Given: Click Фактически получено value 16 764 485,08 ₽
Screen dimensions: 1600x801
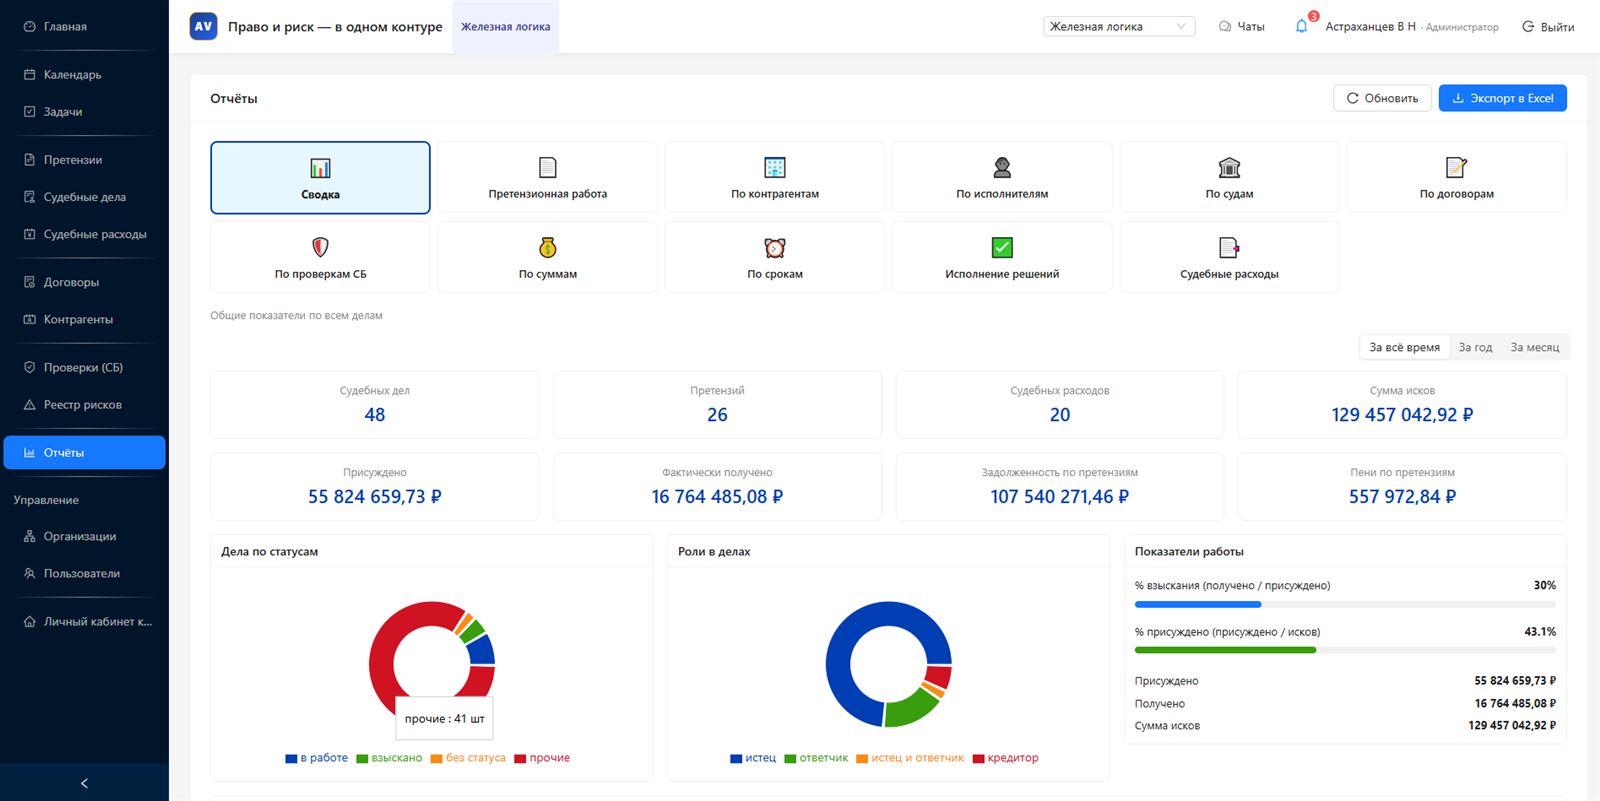Looking at the screenshot, I should click(717, 497).
